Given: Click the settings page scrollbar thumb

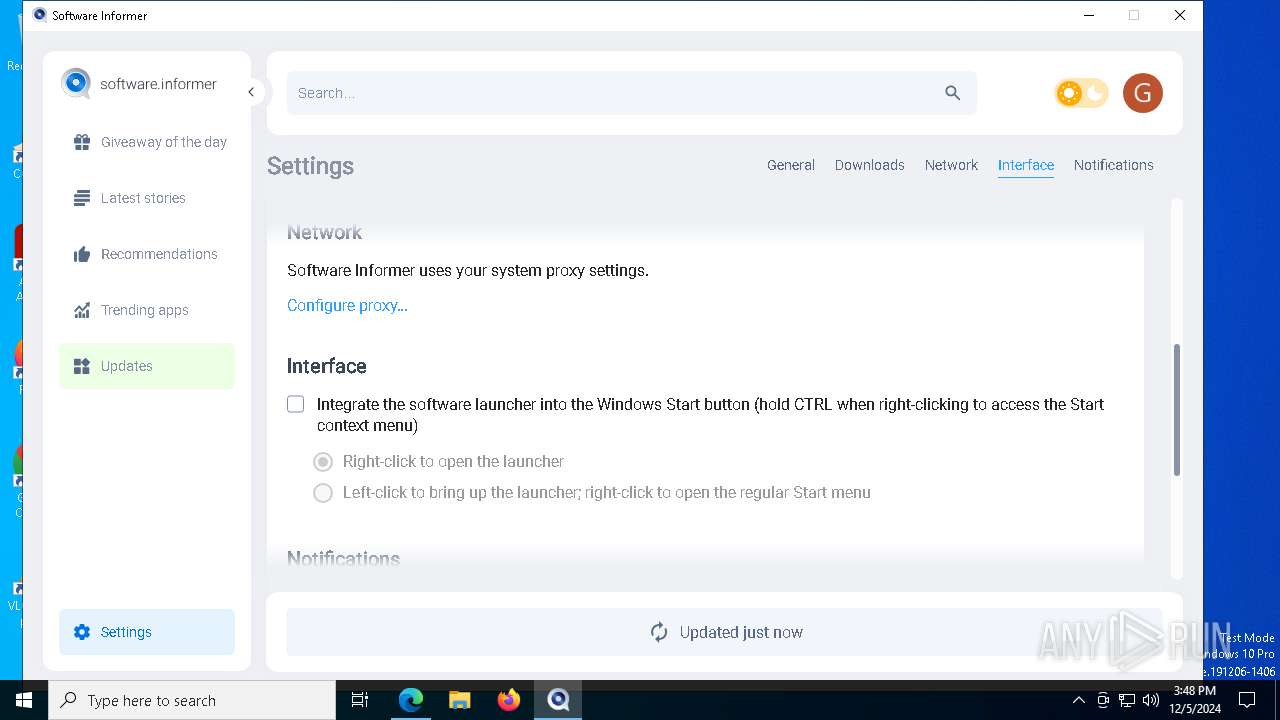Looking at the screenshot, I should pos(1177,410).
